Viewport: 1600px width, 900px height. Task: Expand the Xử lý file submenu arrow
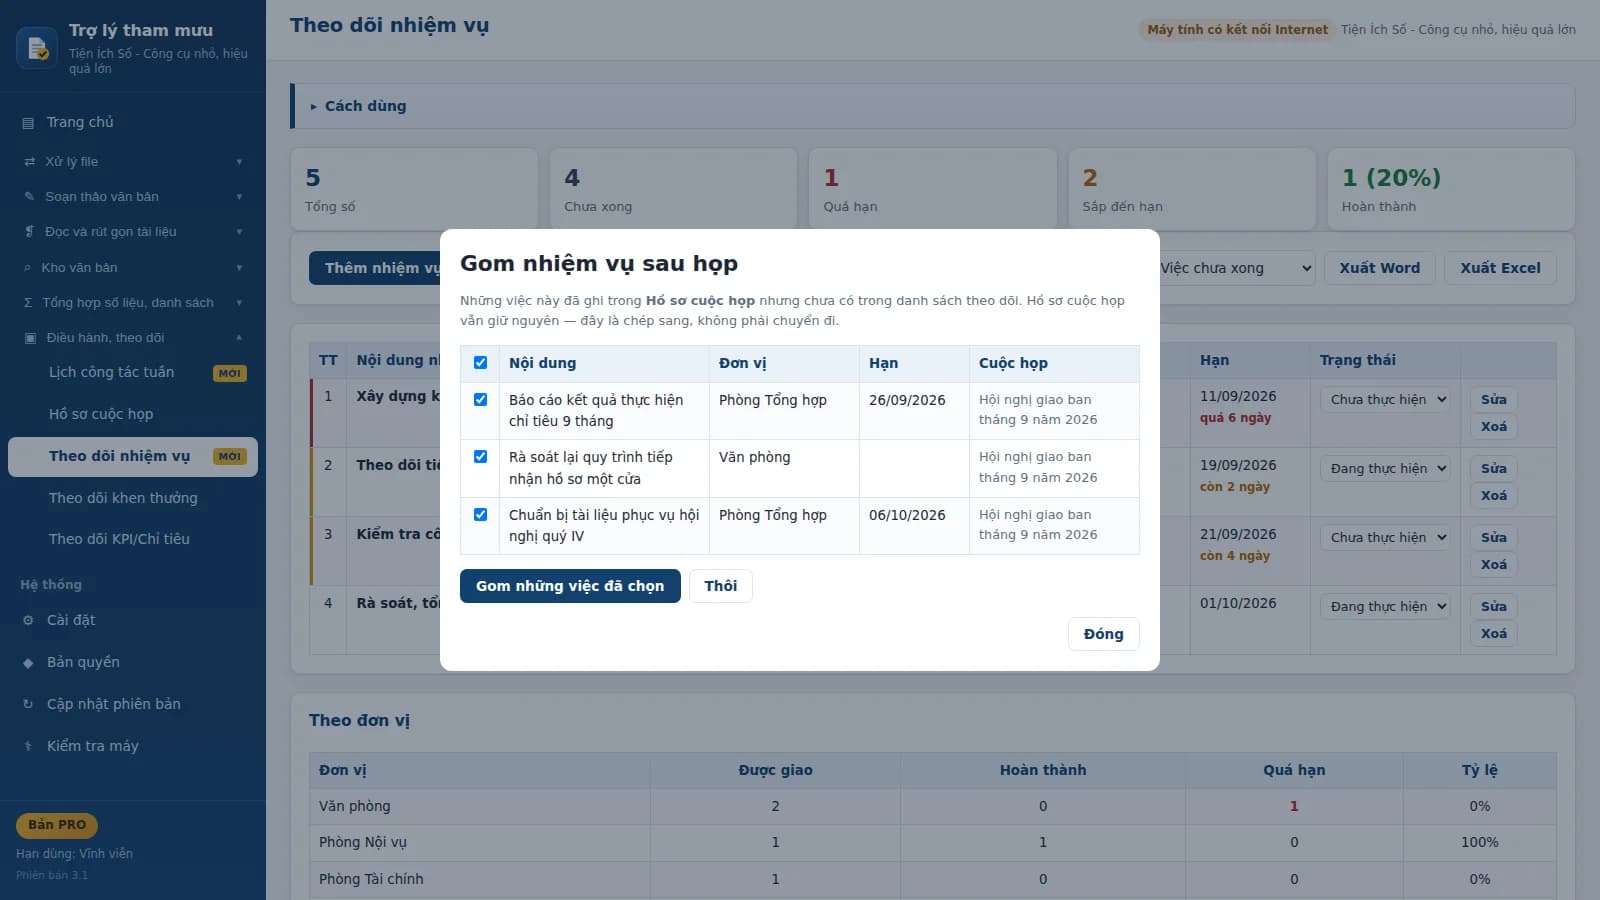pos(239,162)
